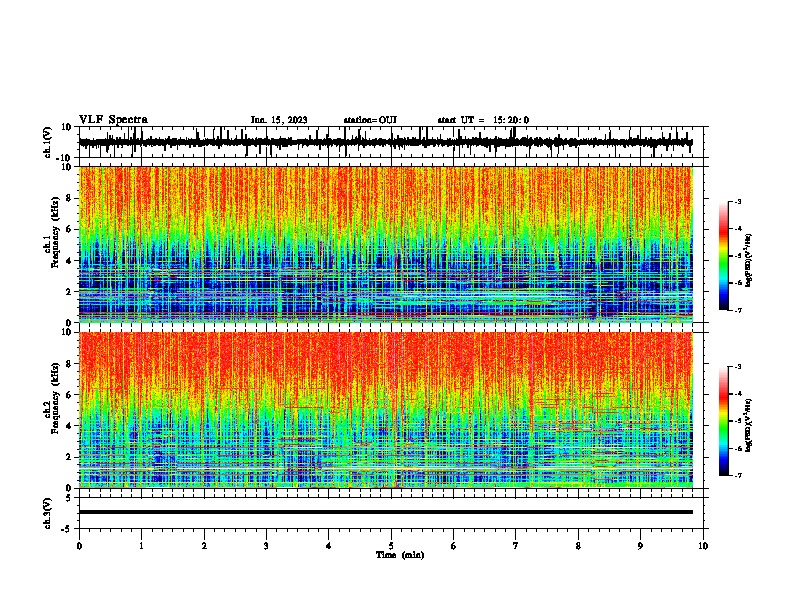Viewport: 792px width, 612px height.
Task: Click time axis tick label "0"
Action: click(x=79, y=546)
